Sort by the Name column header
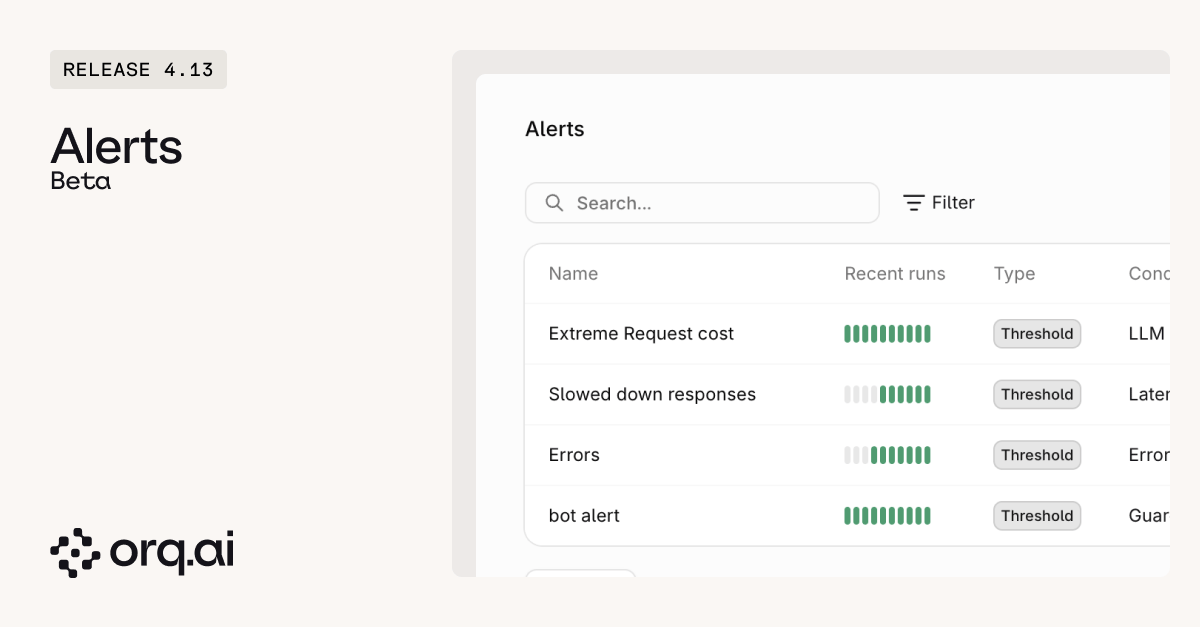Screen dimensions: 1200x627 [573, 274]
